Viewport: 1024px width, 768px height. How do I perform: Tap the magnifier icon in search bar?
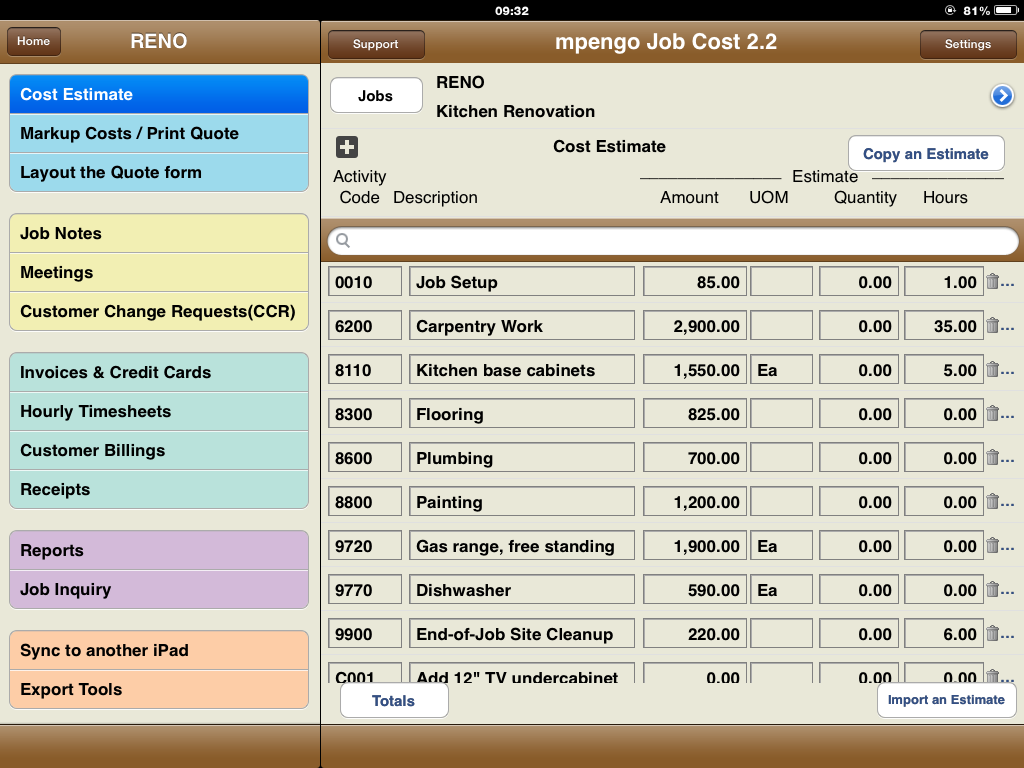coord(344,241)
